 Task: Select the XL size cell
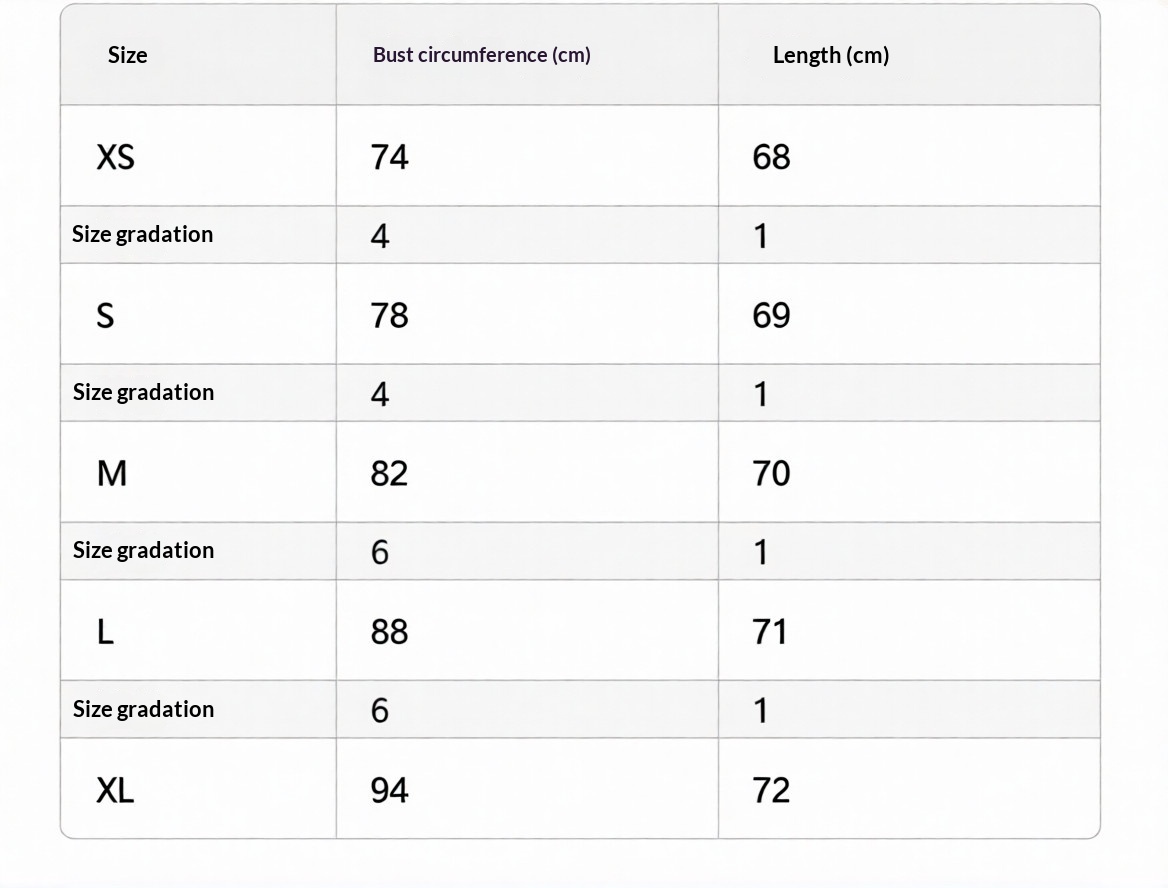click(x=115, y=791)
